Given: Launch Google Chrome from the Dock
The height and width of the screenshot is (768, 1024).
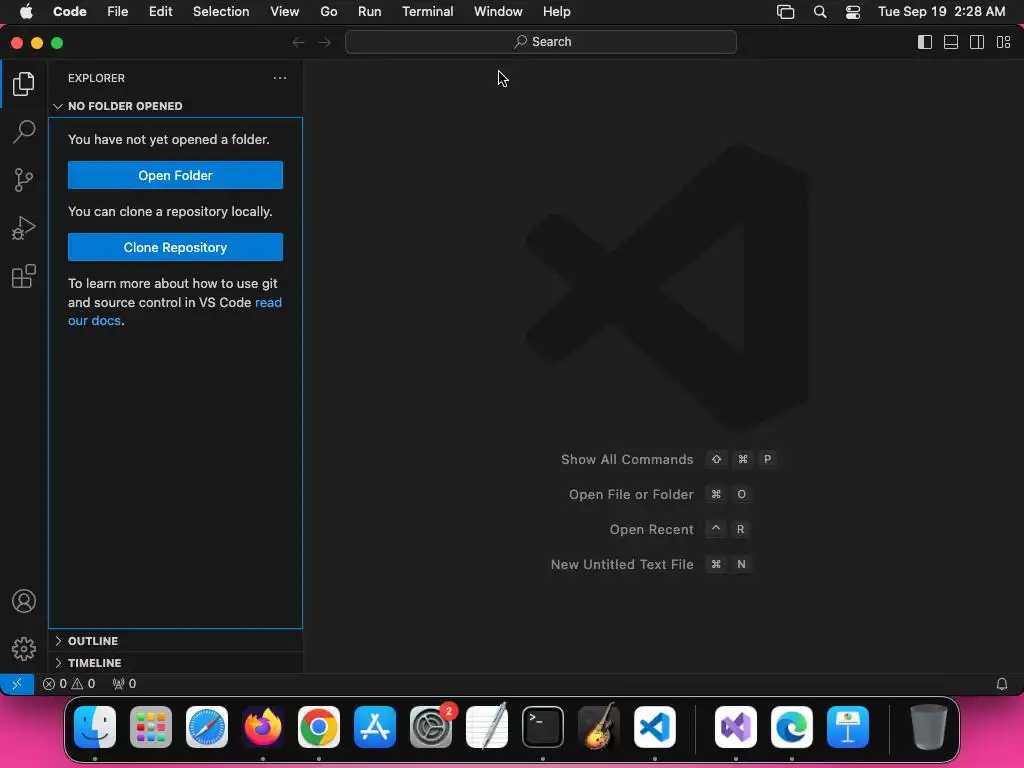Looking at the screenshot, I should click(x=319, y=727).
